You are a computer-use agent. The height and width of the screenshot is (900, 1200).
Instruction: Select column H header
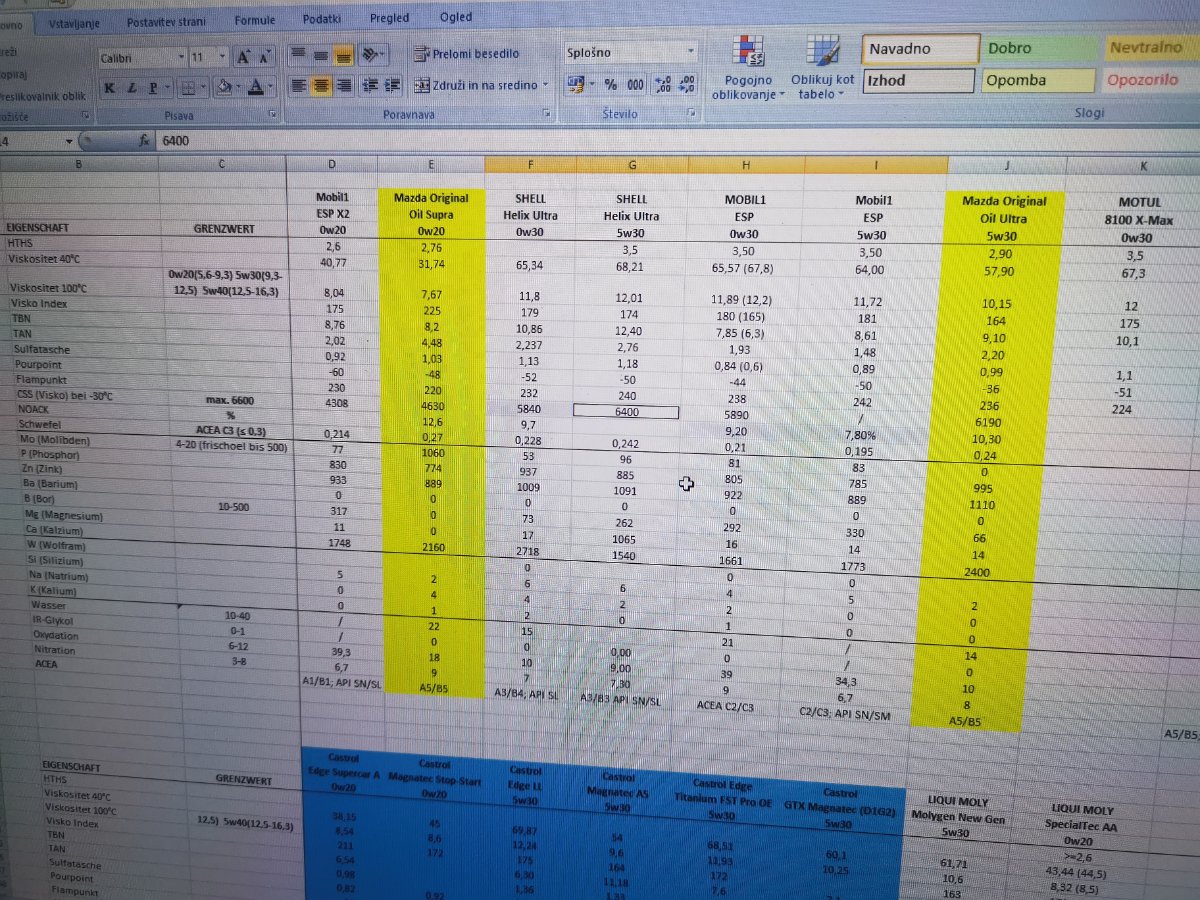click(x=746, y=164)
